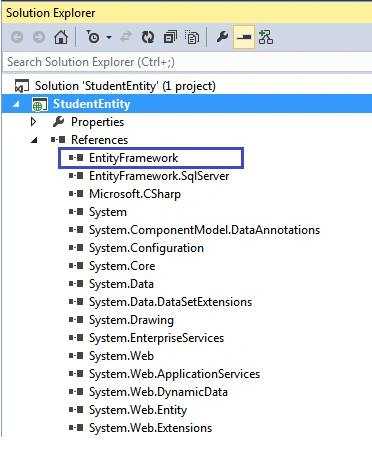Select System.EnterpriseServices reference
Screen dimensions: 372x450
pos(156,338)
